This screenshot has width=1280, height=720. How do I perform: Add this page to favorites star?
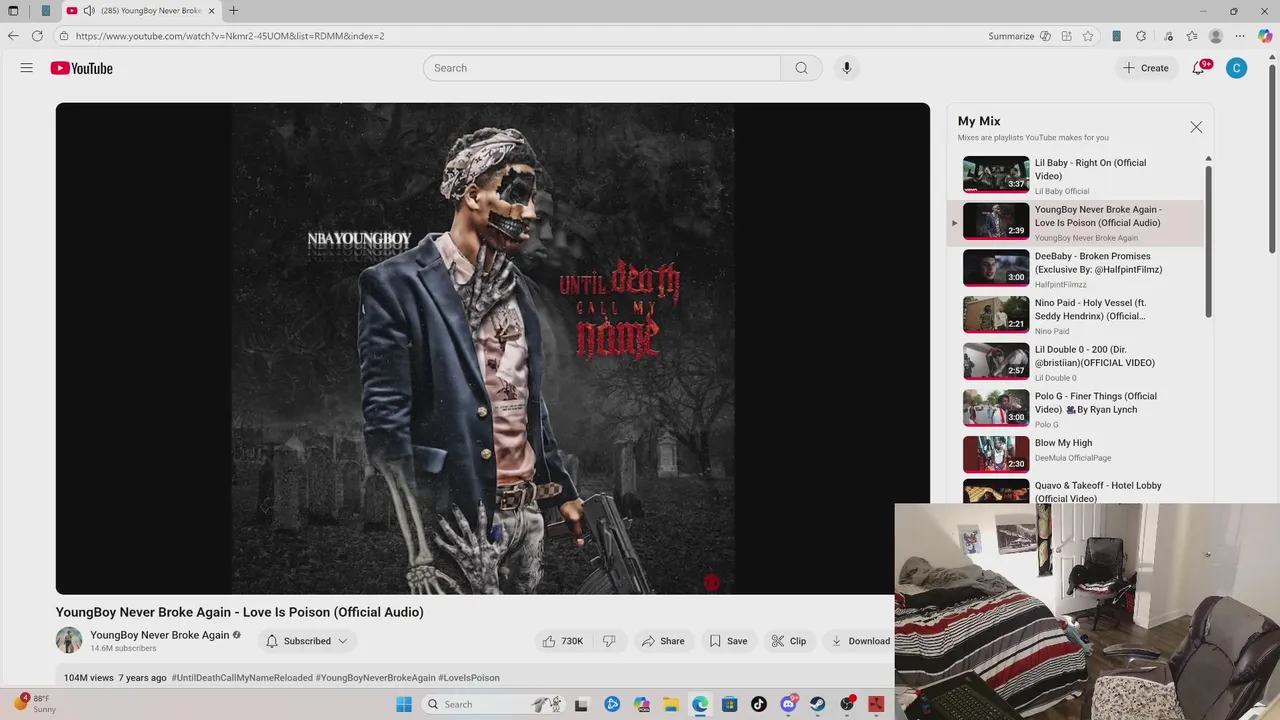coord(1088,36)
